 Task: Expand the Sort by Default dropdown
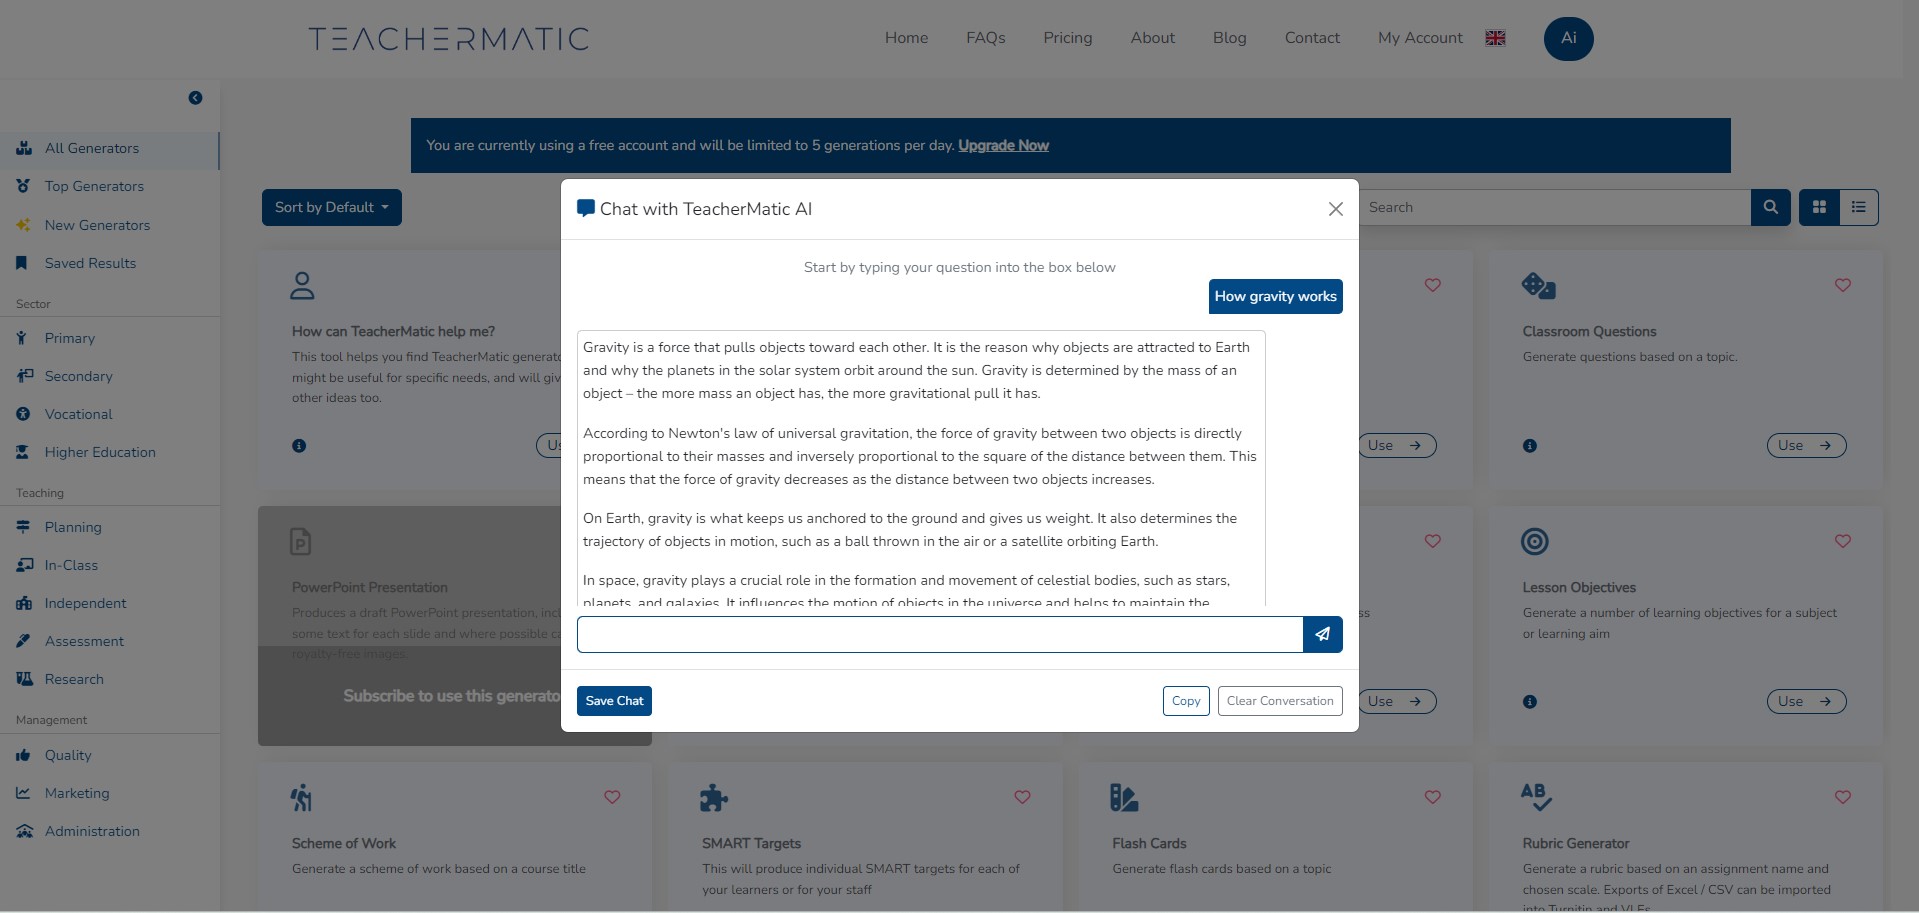tap(331, 207)
